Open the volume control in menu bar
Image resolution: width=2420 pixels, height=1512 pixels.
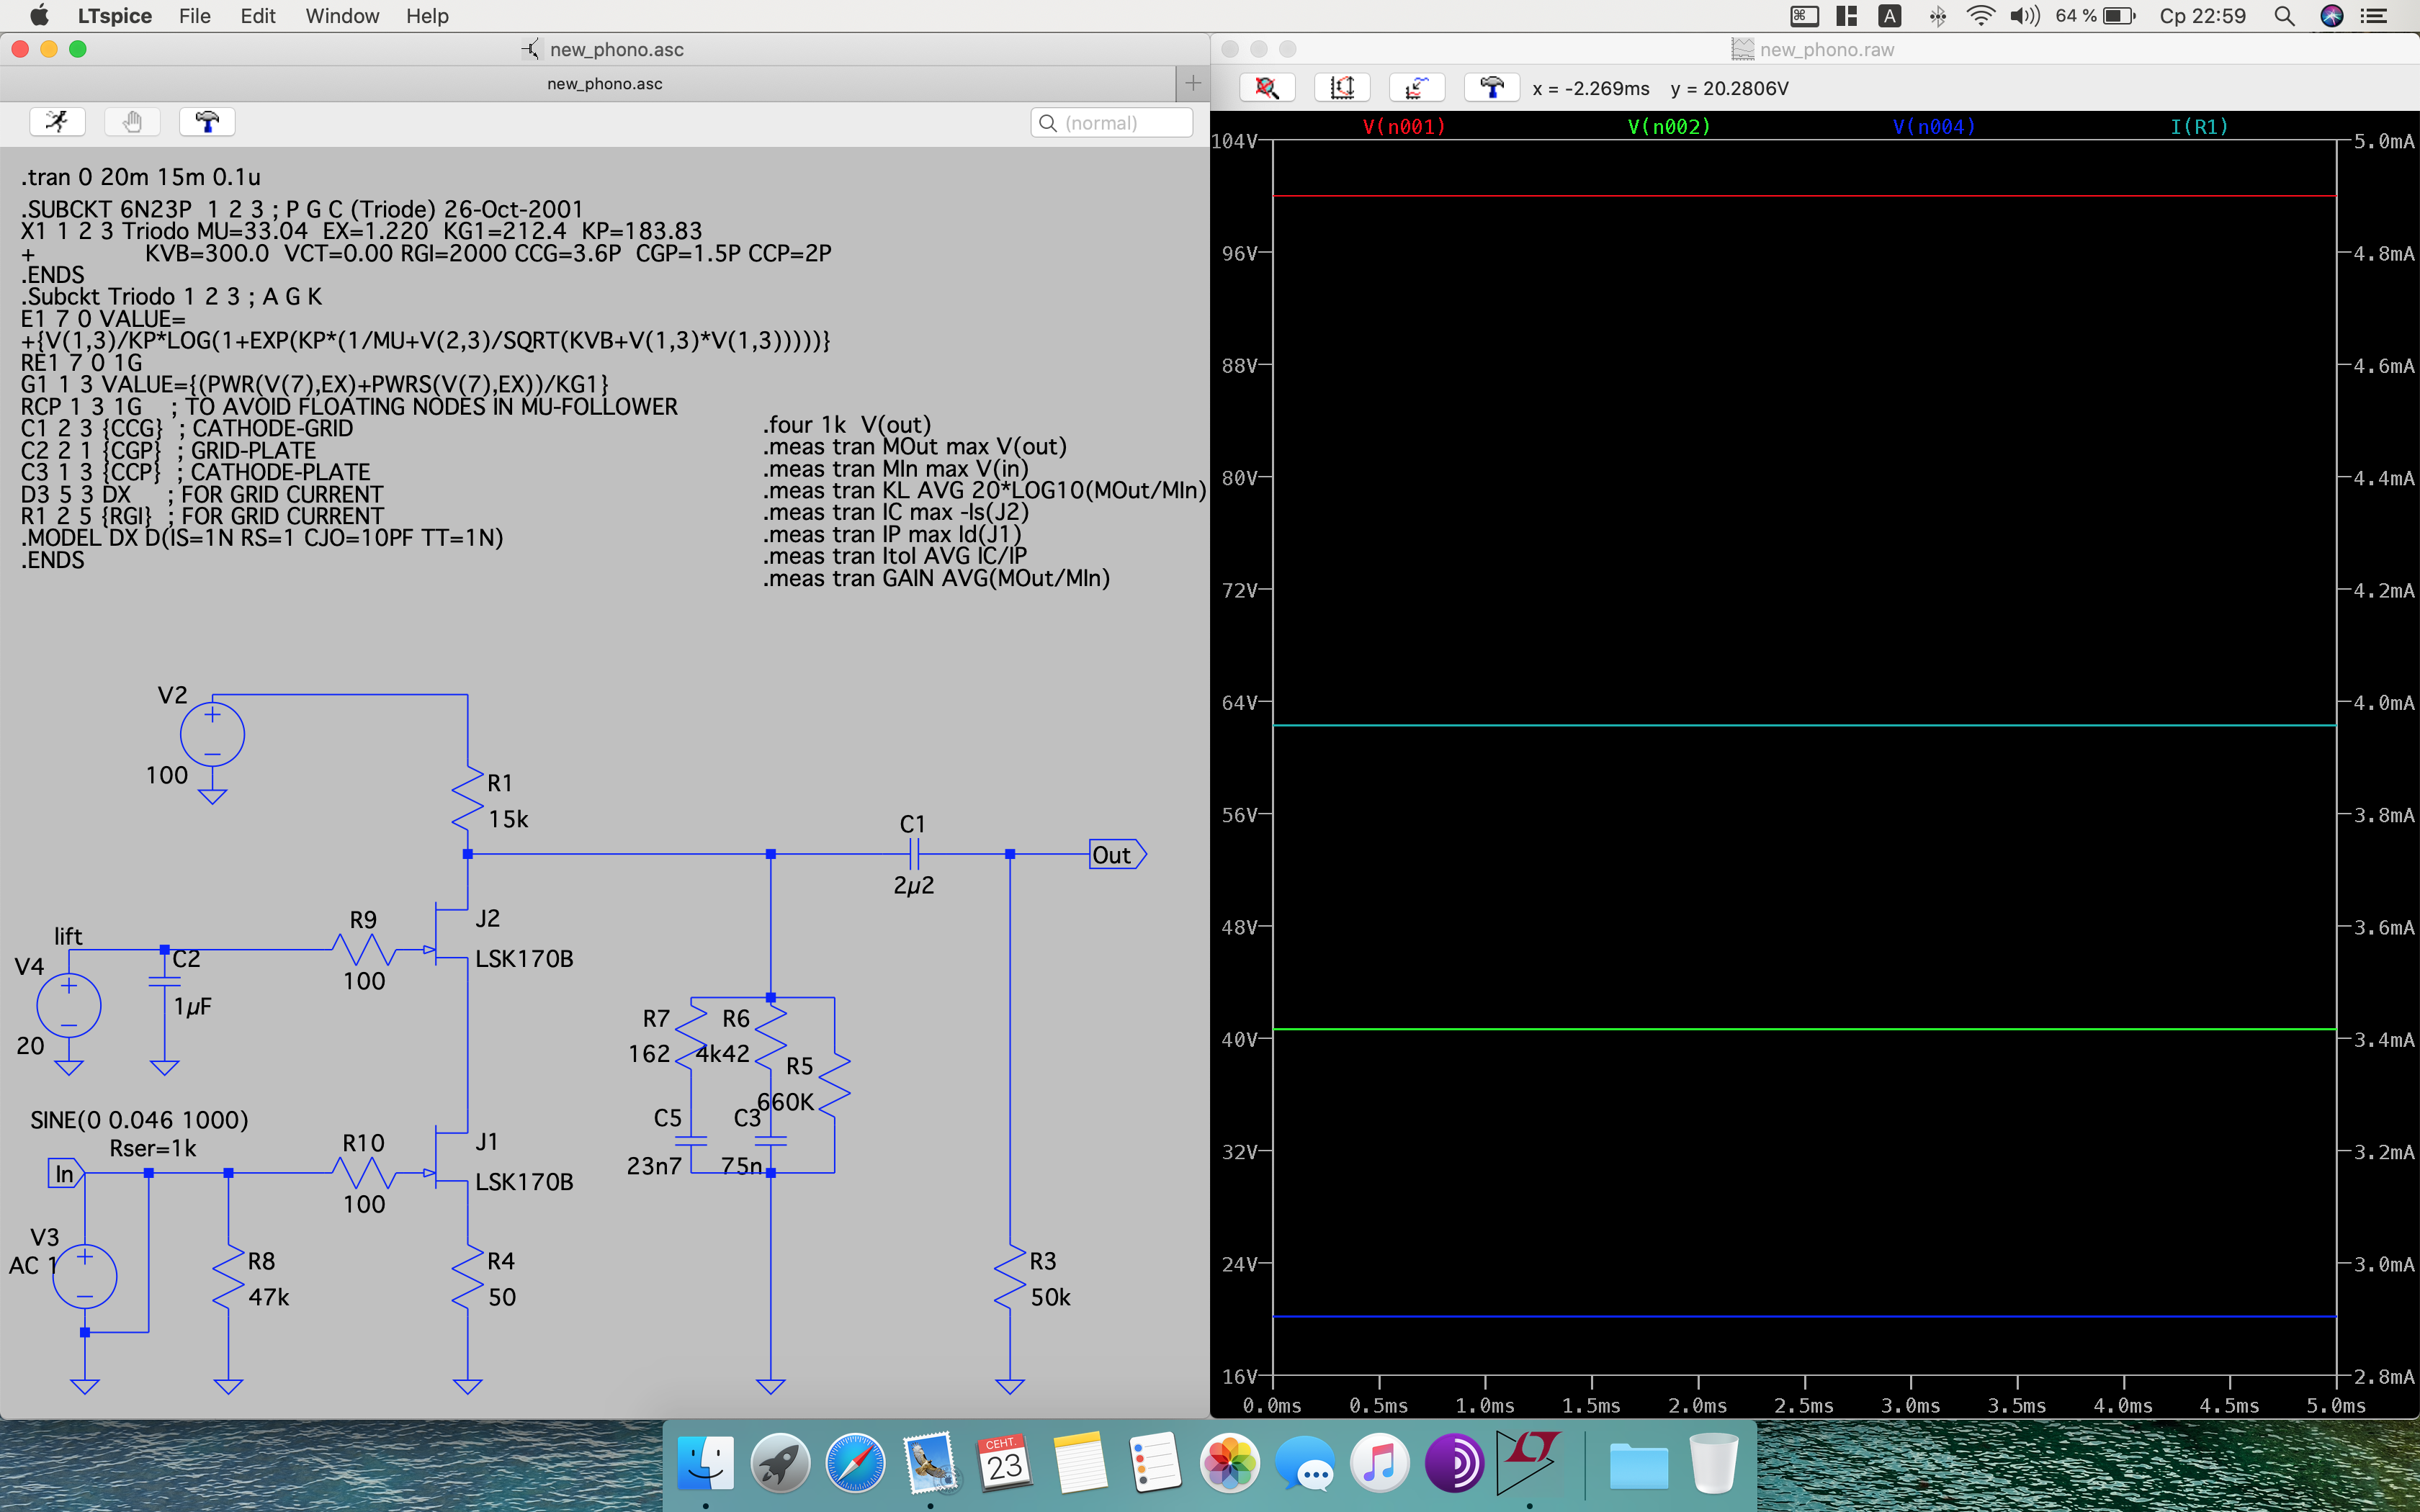pyautogui.click(x=2024, y=16)
